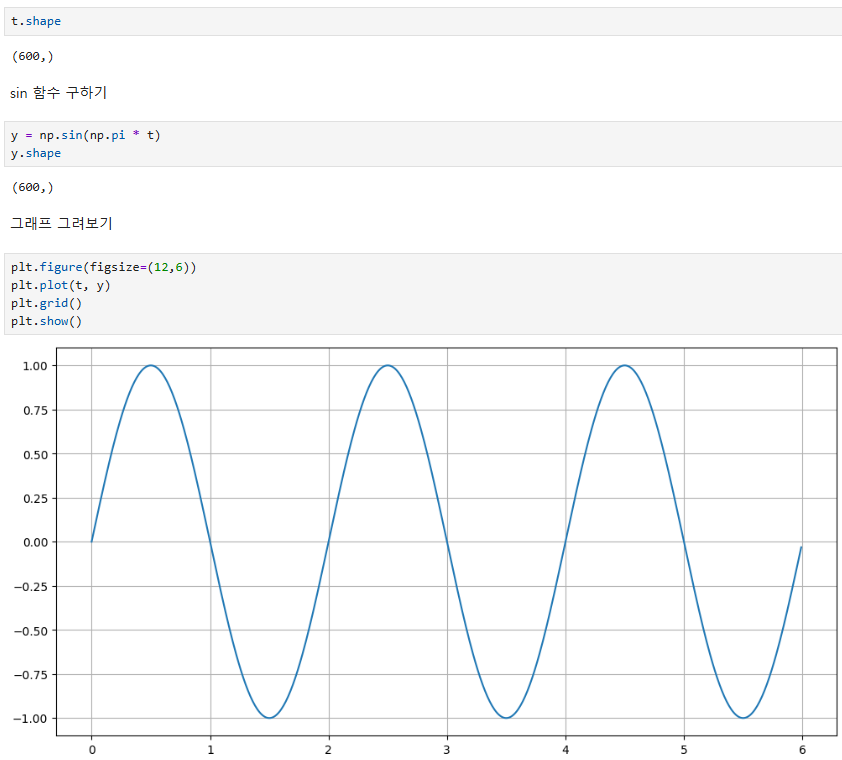Click the x-axis tick label 6
Image resolution: width=842 pixels, height=760 pixels.
[802, 750]
